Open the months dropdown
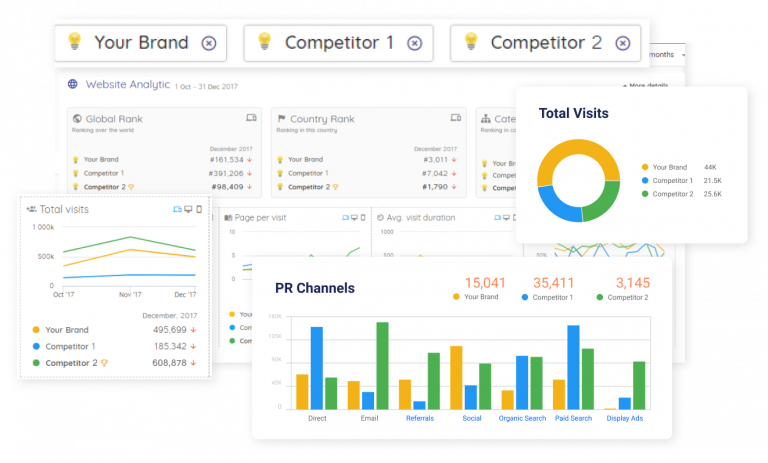Viewport: 768px width, 463px height. coord(665,54)
